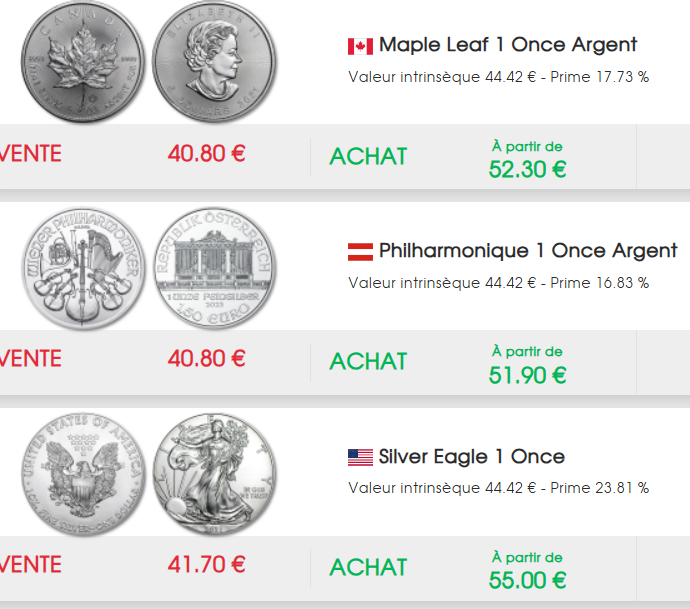Image resolution: width=690 pixels, height=609 pixels.
Task: Open the Walking Liberty coin image
Action: coord(212,474)
